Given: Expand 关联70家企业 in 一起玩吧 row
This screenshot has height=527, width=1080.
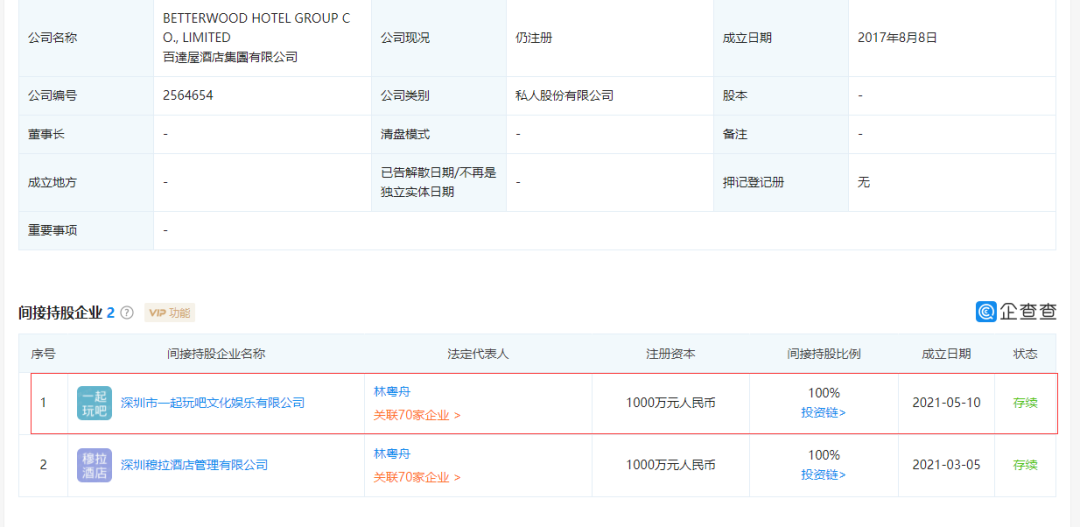Looking at the screenshot, I should pos(417,415).
